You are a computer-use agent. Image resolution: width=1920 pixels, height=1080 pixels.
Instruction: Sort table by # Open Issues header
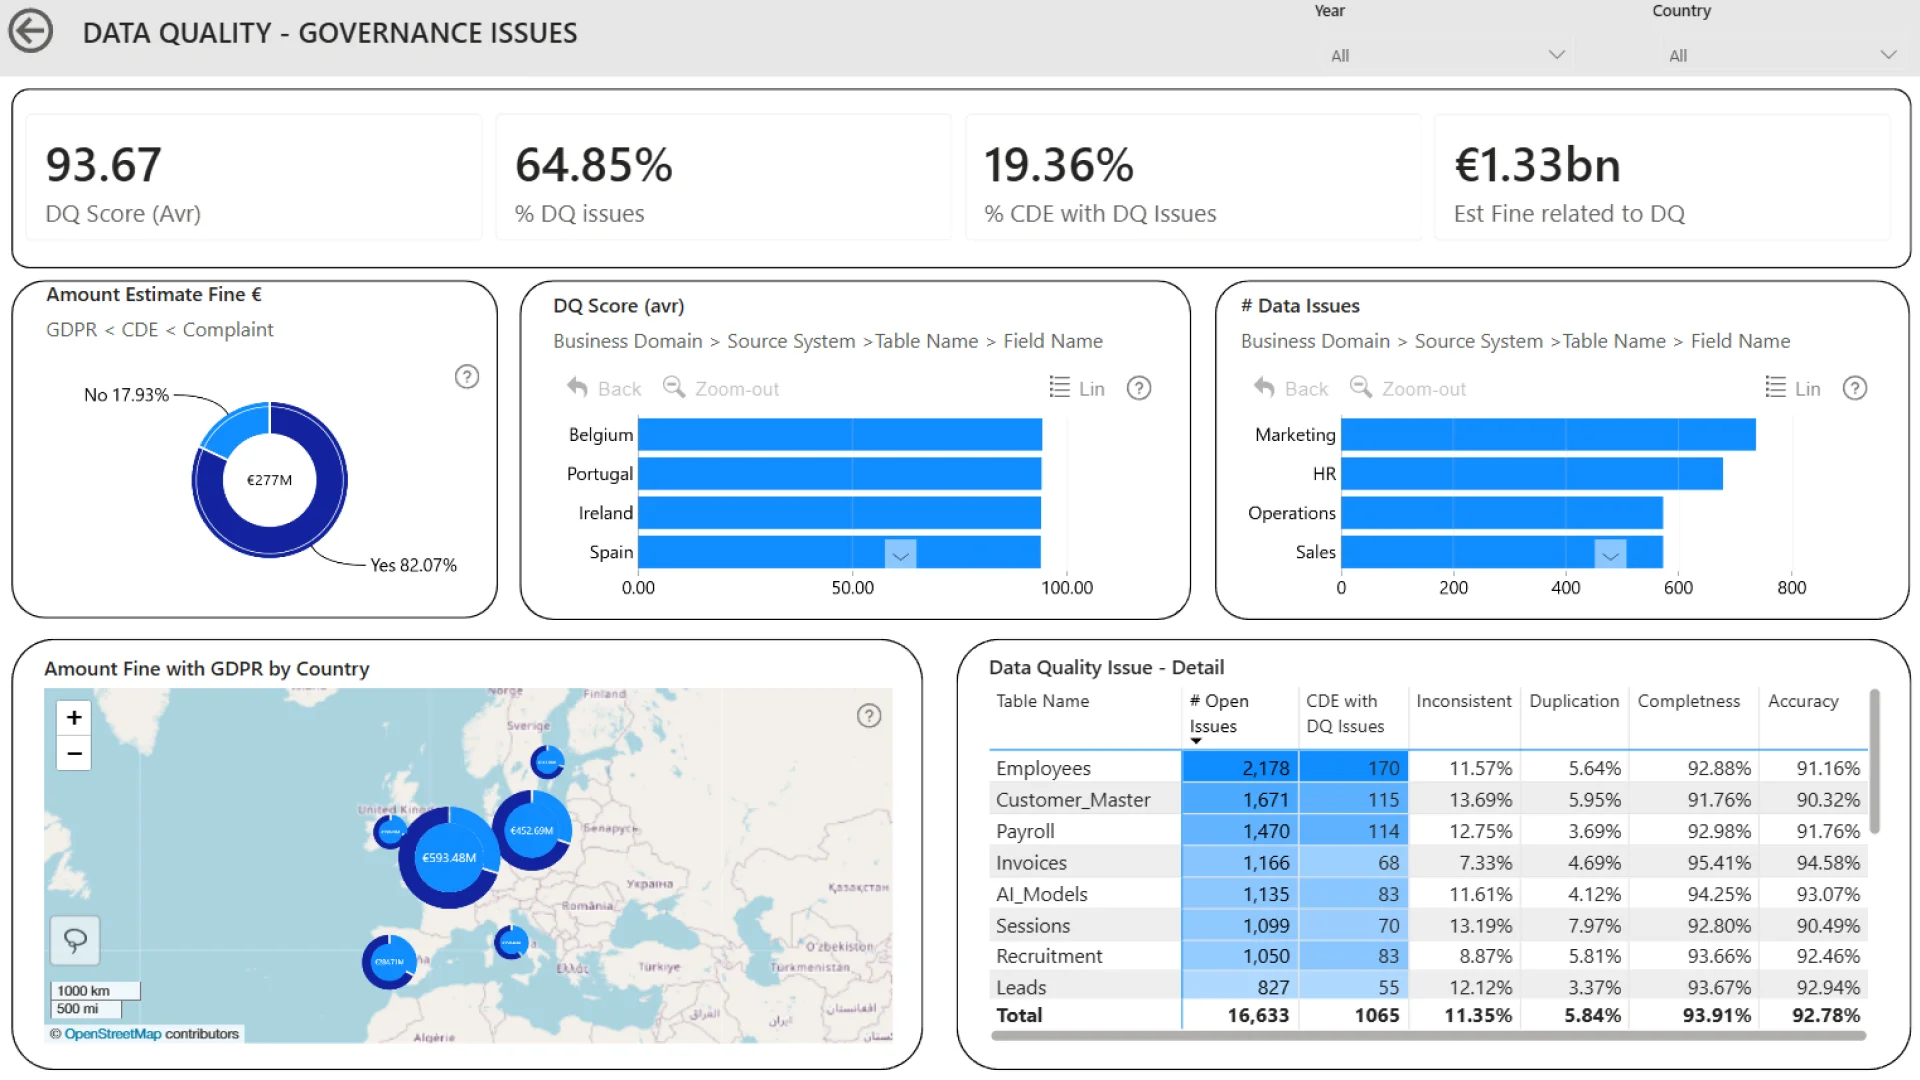tap(1218, 713)
